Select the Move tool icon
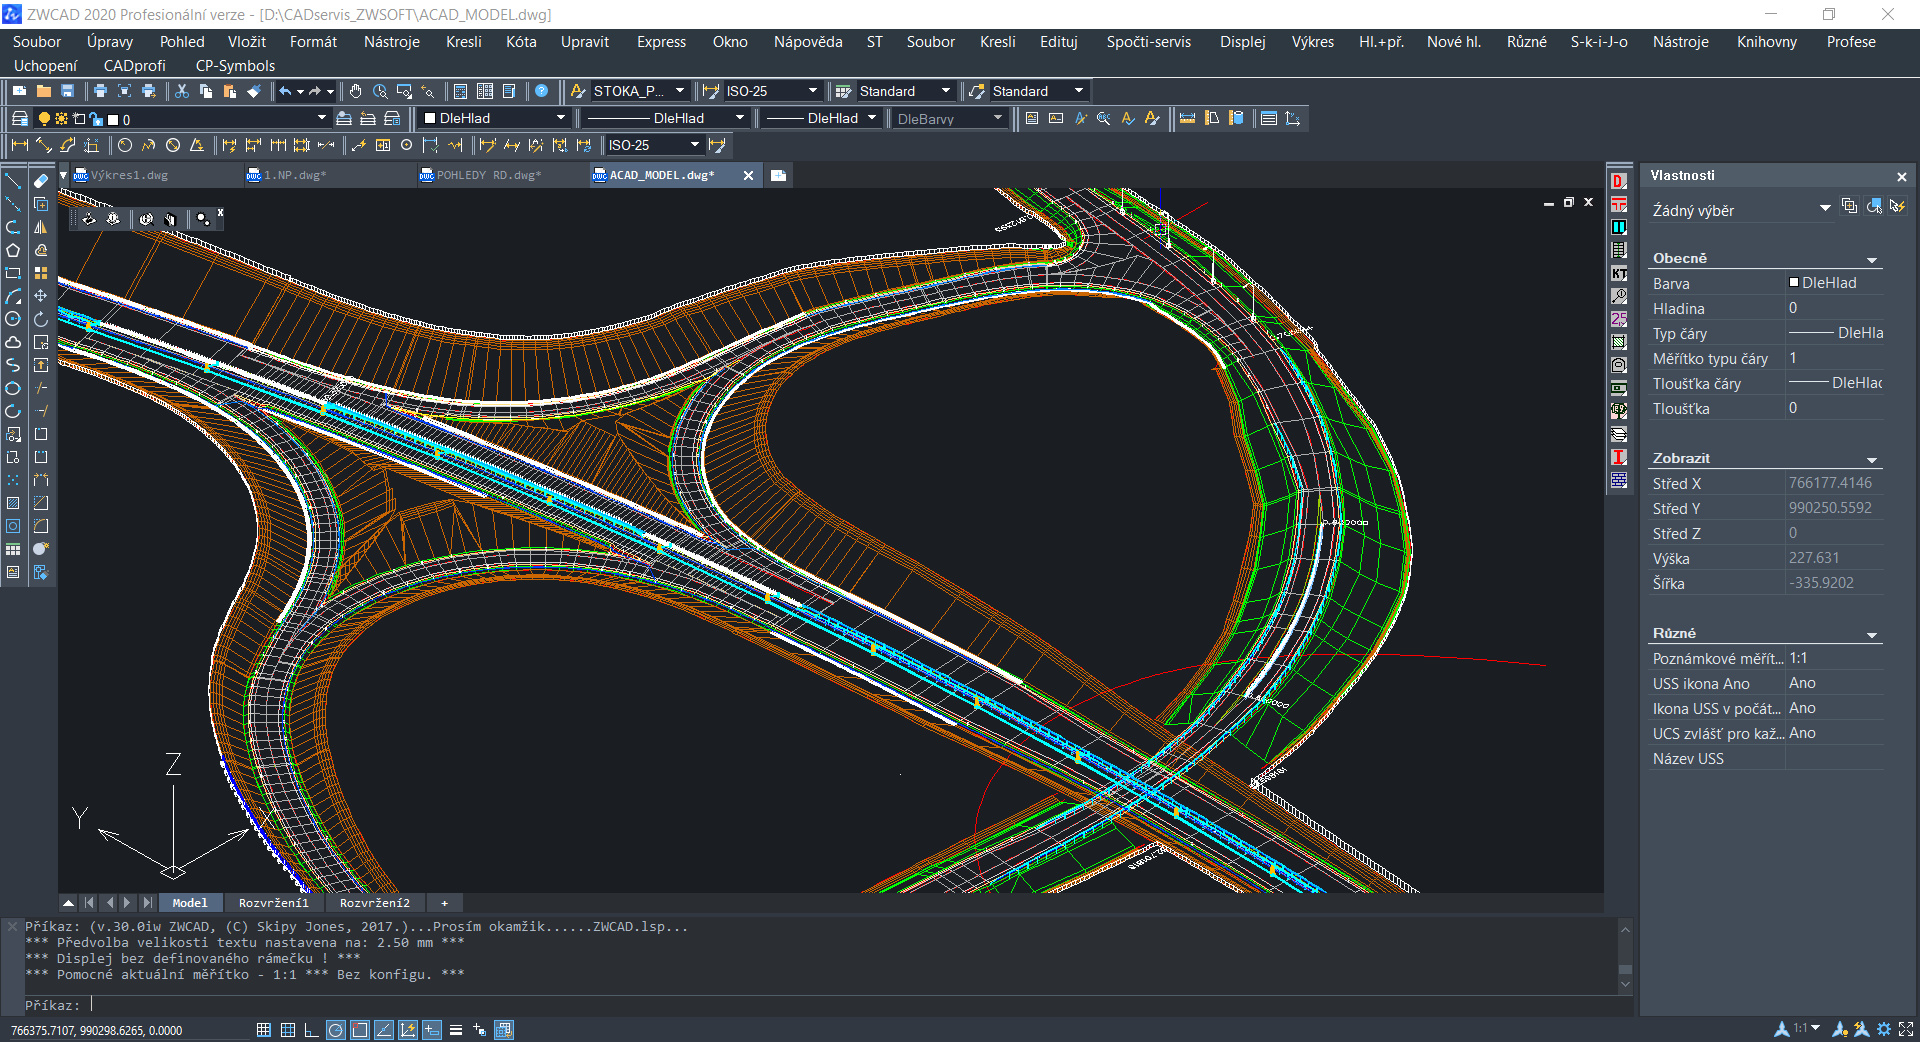 41,296
